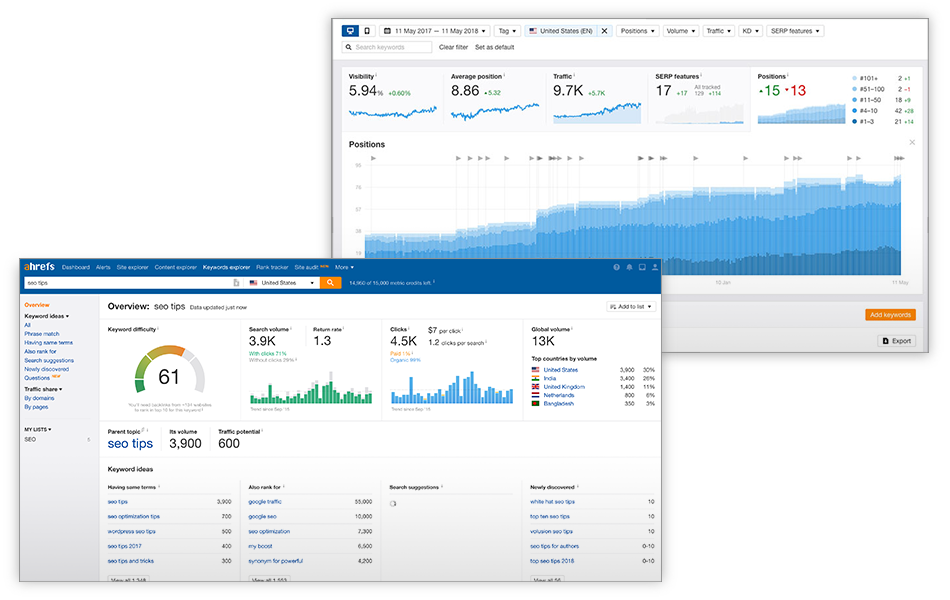Viewport: 950px width, 600px height.
Task: Open Phrase match in the sidebar
Action: click(42, 334)
